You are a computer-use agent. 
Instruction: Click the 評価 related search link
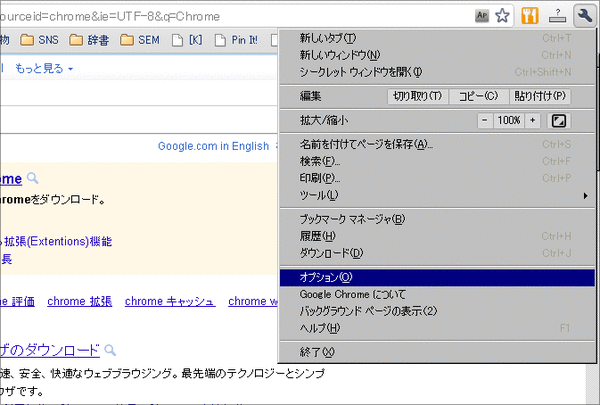click(17, 301)
